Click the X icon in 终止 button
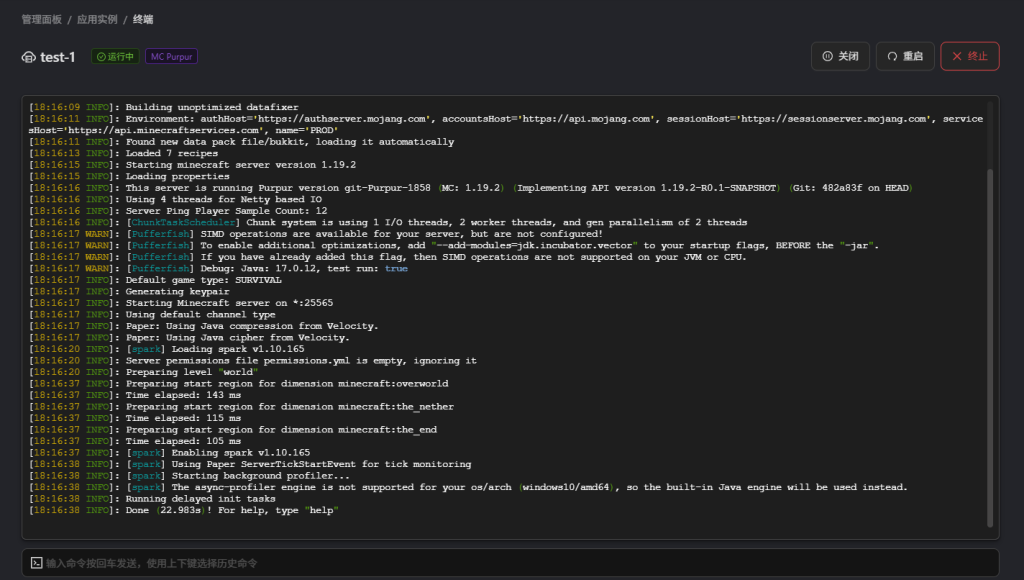The height and width of the screenshot is (580, 1024). (957, 57)
